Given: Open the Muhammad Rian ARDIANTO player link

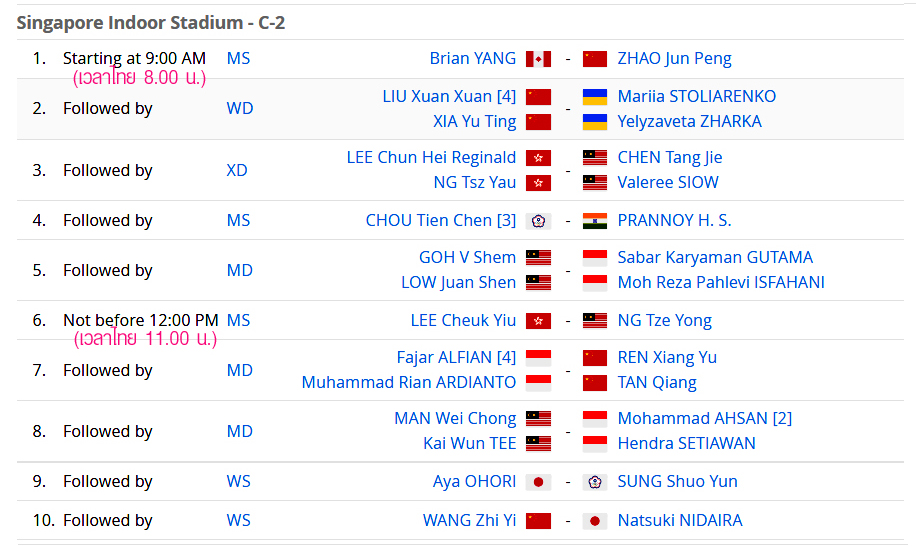Looking at the screenshot, I should (409, 382).
